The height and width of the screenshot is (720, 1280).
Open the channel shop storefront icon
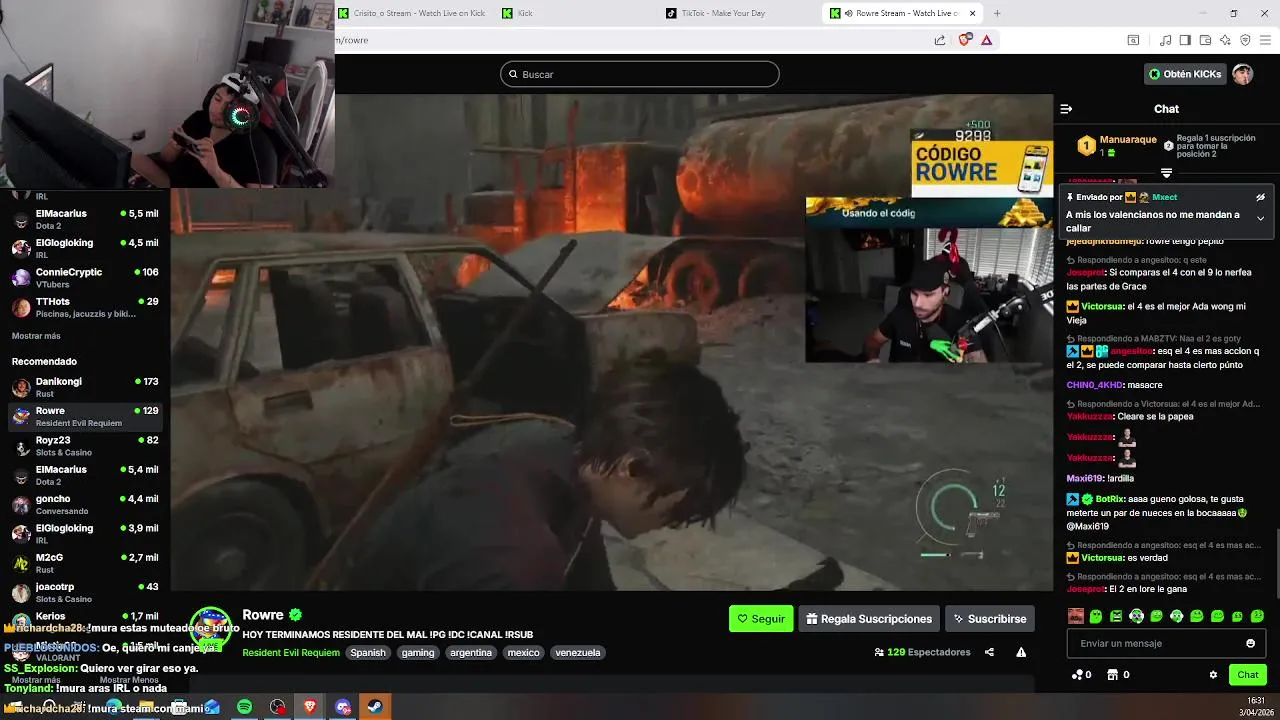tap(1112, 675)
